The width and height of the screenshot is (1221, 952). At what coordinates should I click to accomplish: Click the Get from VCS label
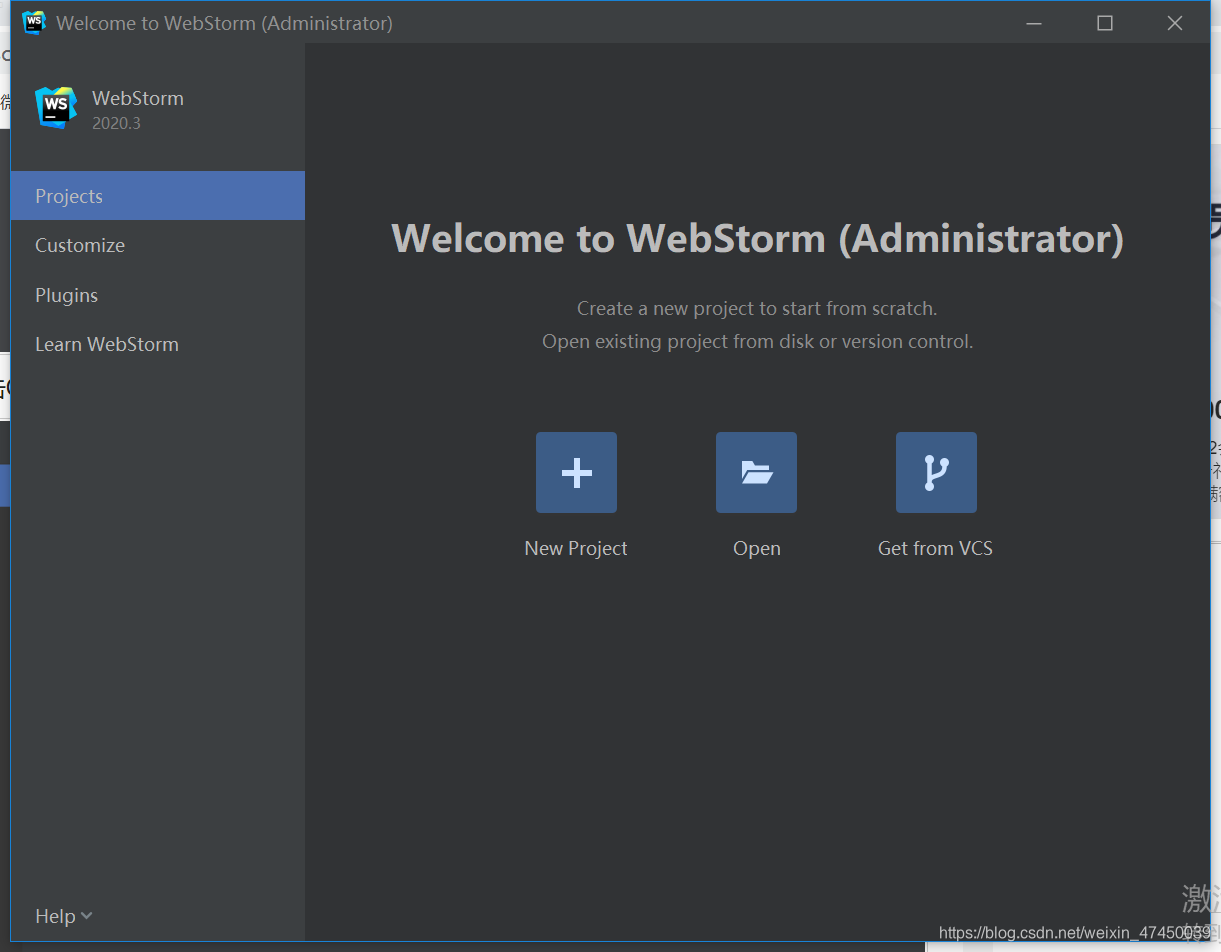[x=935, y=548]
